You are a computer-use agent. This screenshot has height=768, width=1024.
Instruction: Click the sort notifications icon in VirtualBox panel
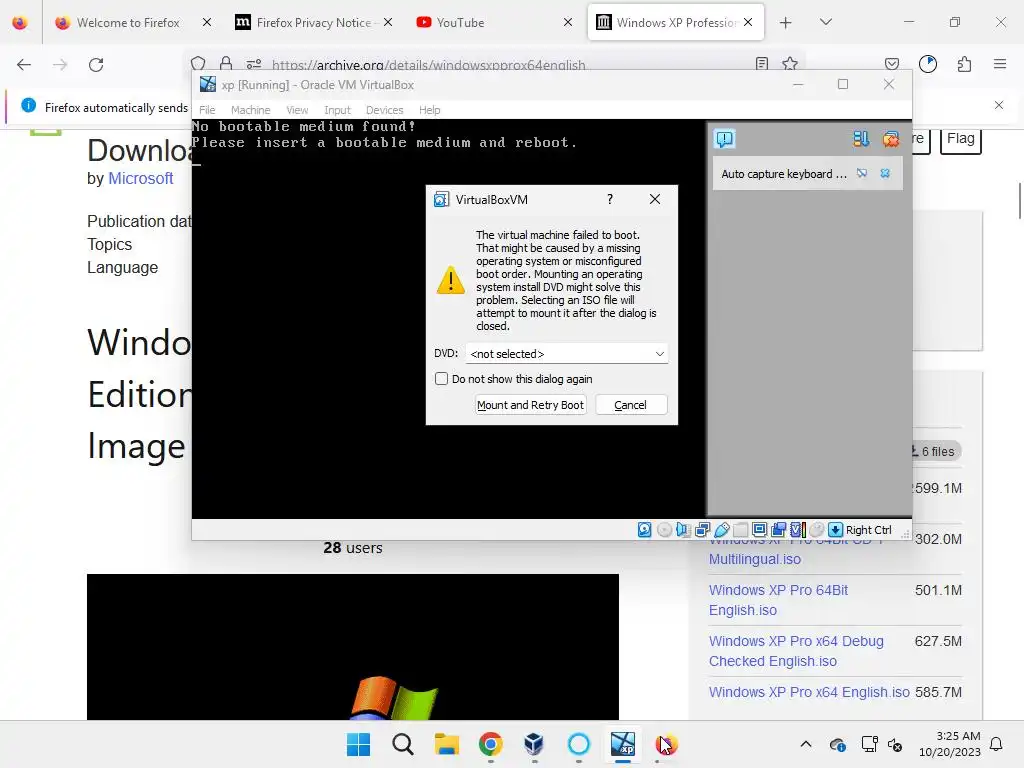(x=861, y=138)
